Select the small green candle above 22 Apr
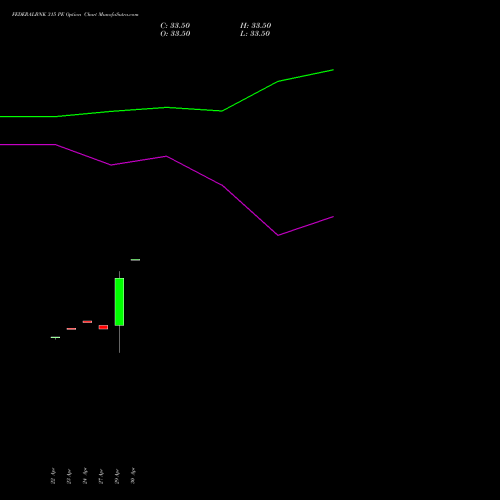This screenshot has width=500, height=500. pos(55,337)
